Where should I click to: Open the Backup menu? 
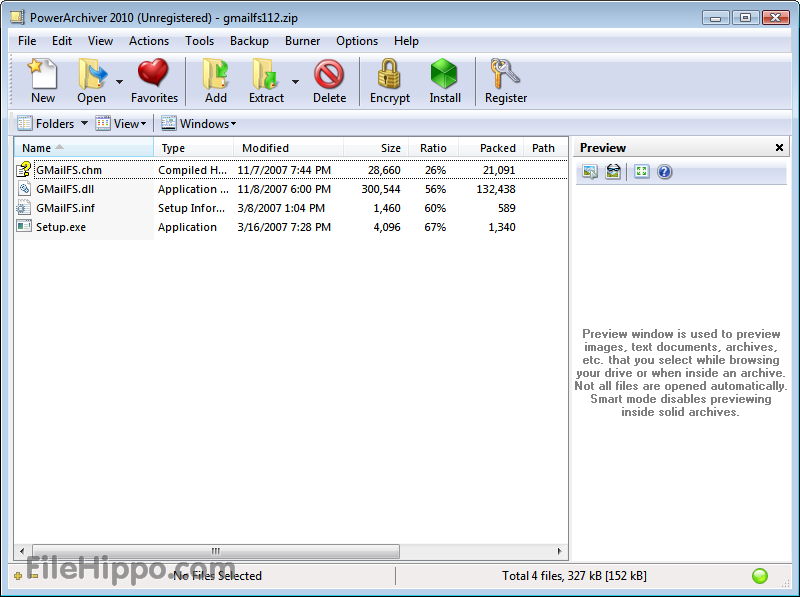click(x=249, y=41)
